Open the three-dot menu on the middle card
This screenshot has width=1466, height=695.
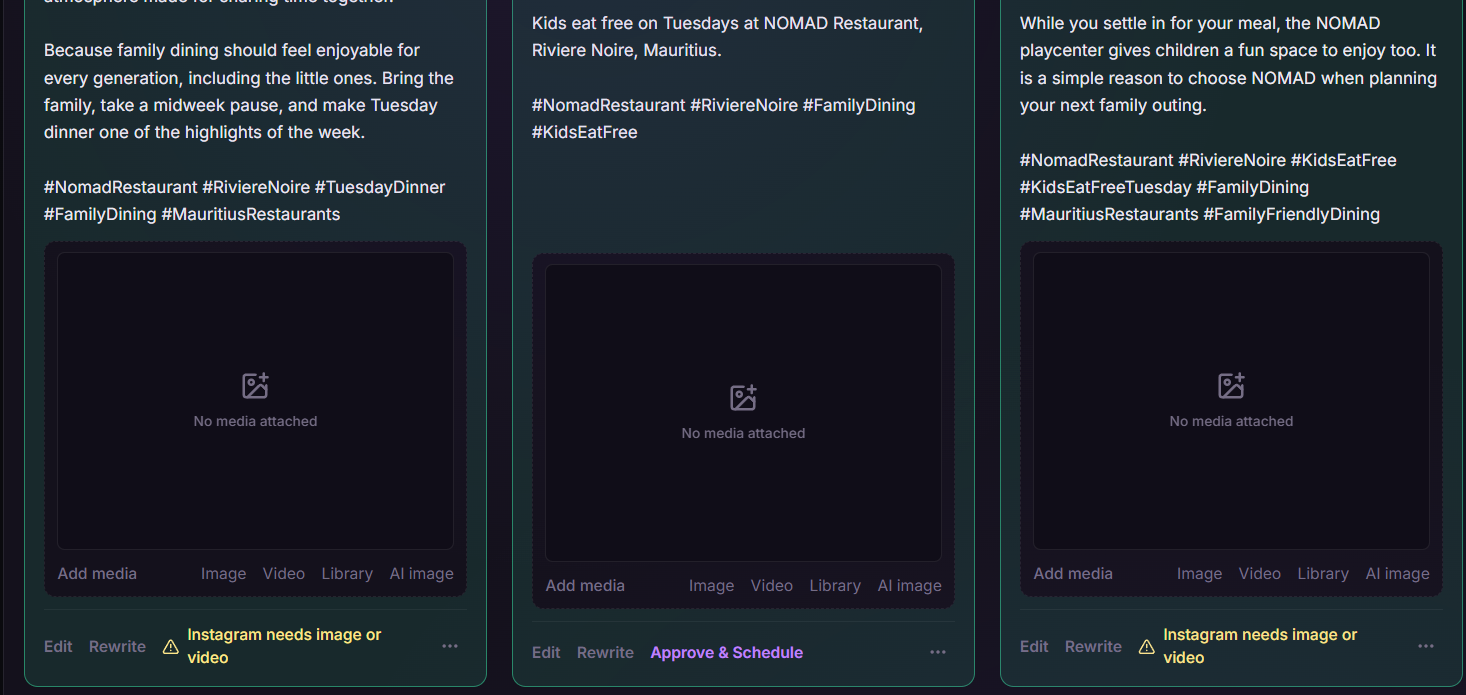coord(938,652)
